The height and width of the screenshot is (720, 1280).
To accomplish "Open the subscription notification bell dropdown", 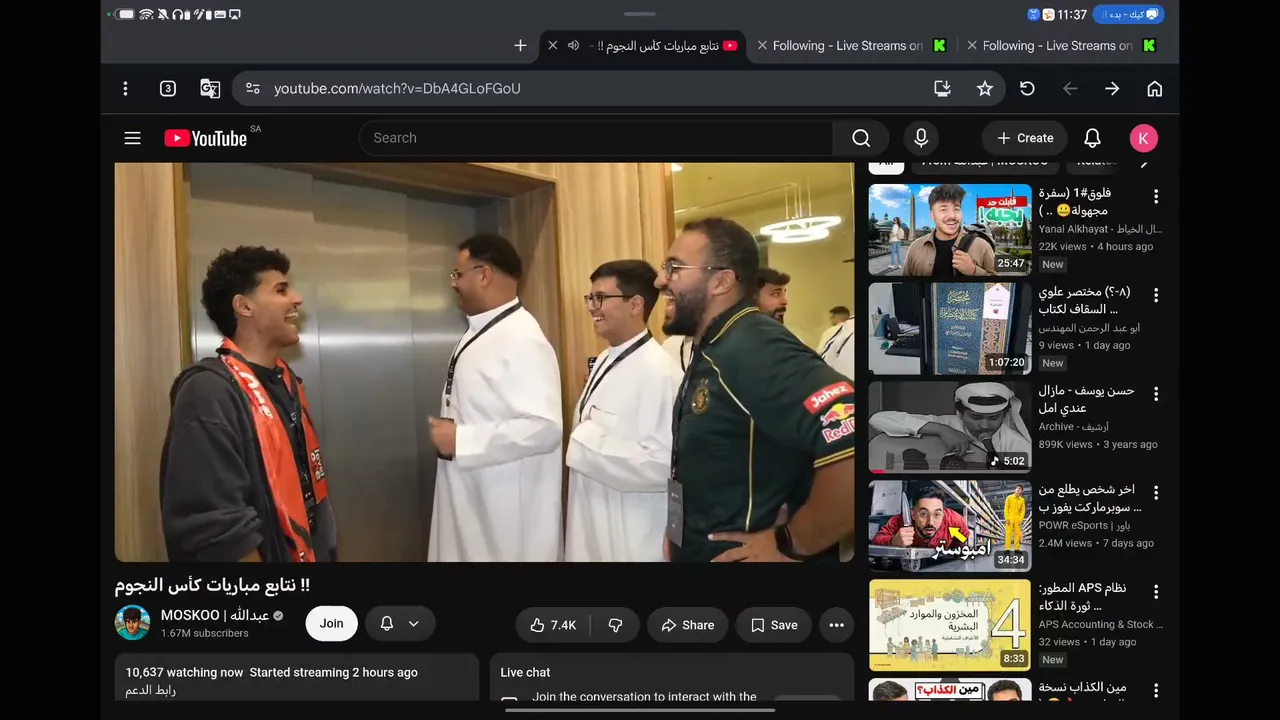I will [400, 624].
